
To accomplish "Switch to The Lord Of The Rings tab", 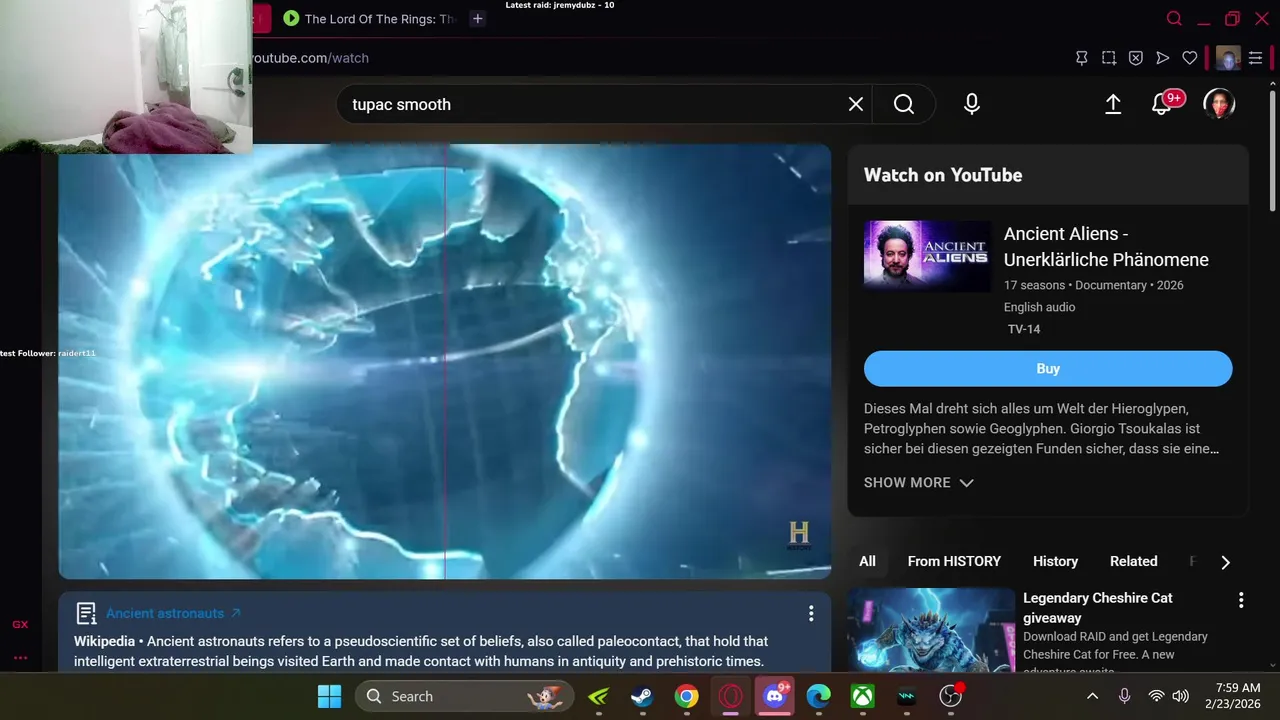I will (x=370, y=18).
